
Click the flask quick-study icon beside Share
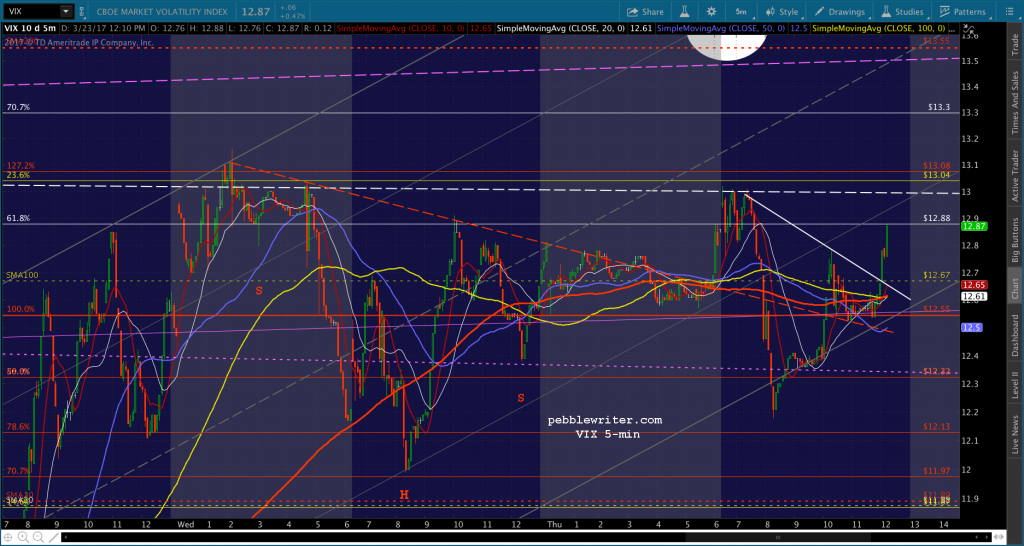coord(684,11)
